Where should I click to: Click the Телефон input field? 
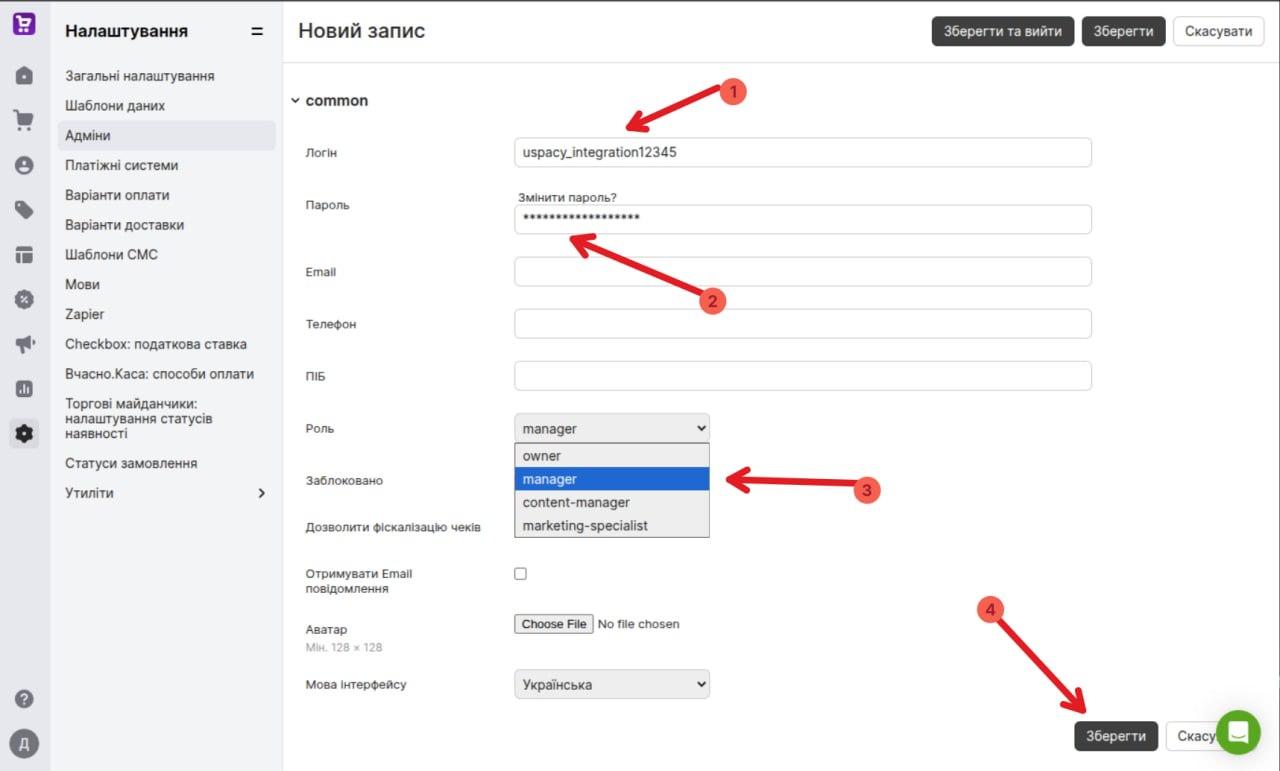(x=803, y=323)
